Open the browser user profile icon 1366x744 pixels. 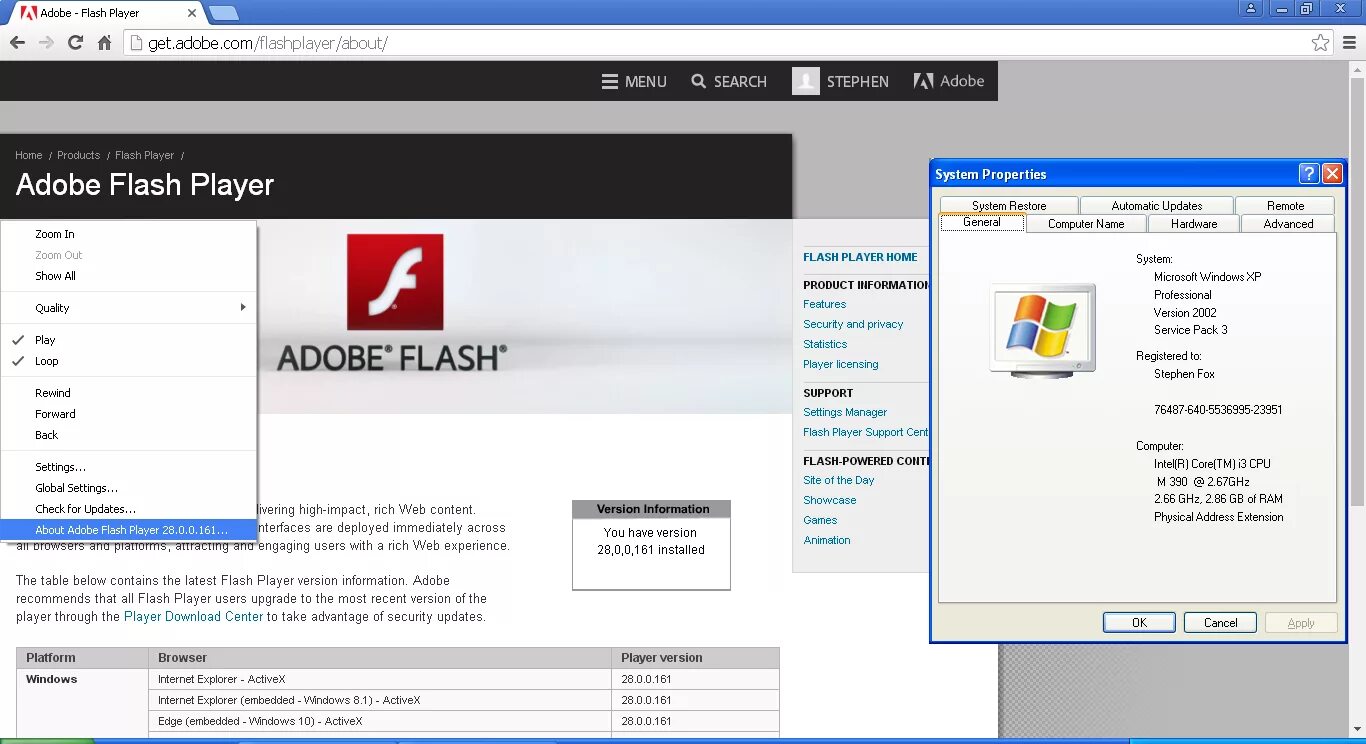point(1251,8)
